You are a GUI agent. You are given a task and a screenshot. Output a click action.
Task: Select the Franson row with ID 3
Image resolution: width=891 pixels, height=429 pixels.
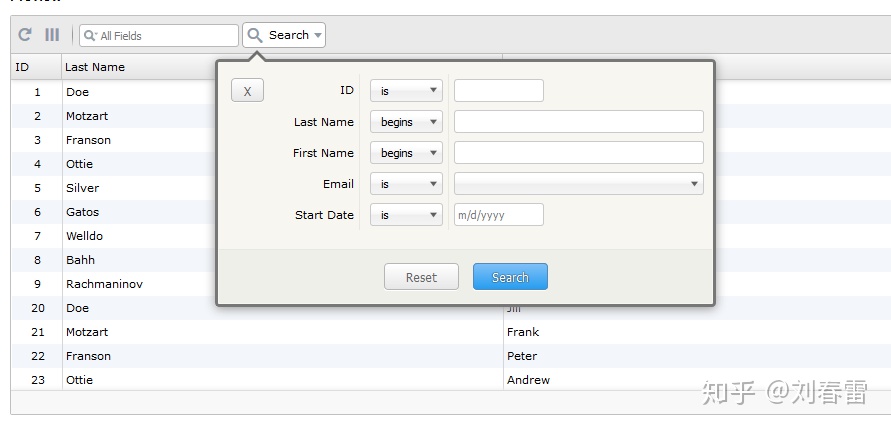(x=114, y=140)
